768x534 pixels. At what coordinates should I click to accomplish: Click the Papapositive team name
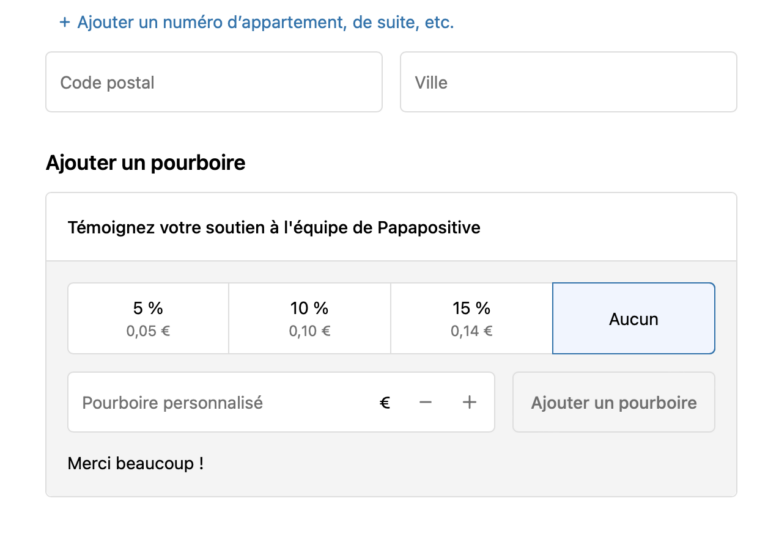428,227
